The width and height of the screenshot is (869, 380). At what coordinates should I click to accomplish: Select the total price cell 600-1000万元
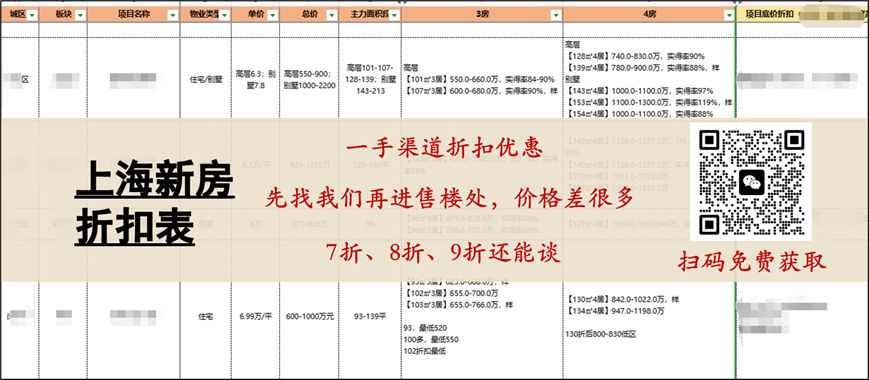pos(309,317)
